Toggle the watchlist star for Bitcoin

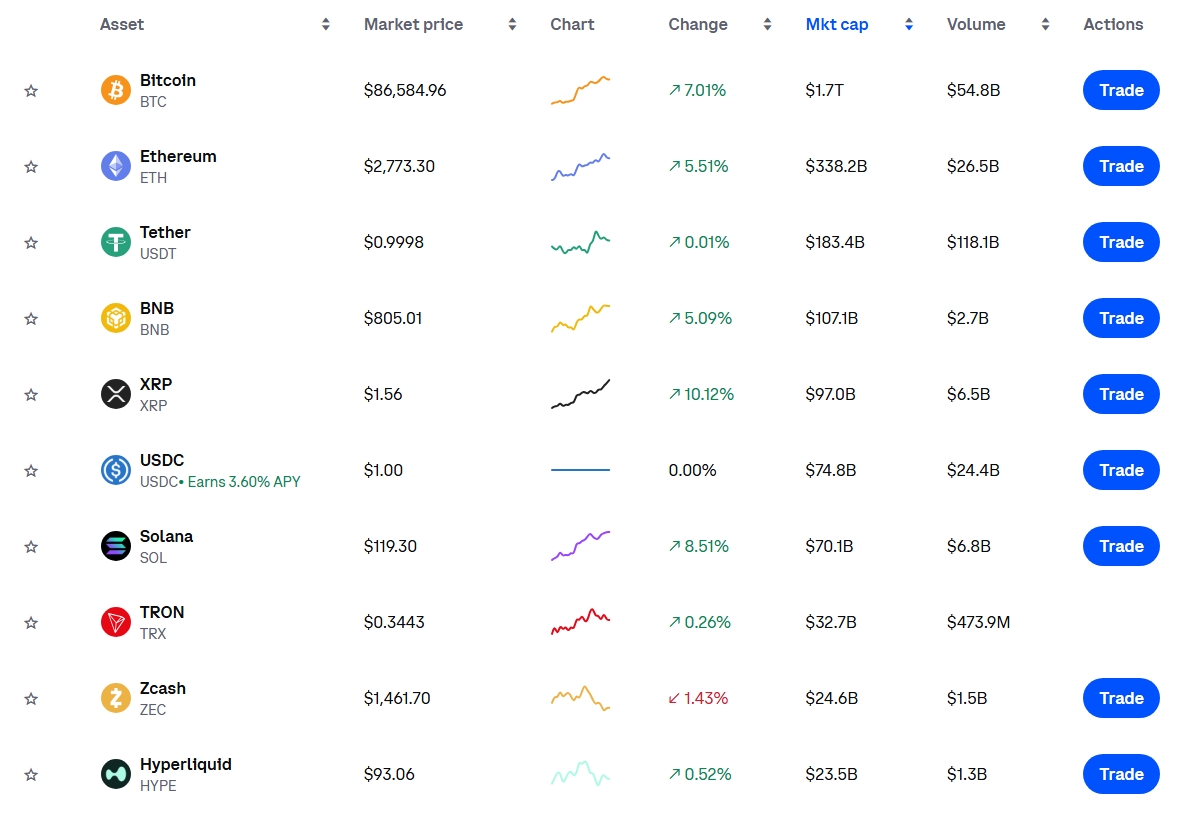point(31,91)
